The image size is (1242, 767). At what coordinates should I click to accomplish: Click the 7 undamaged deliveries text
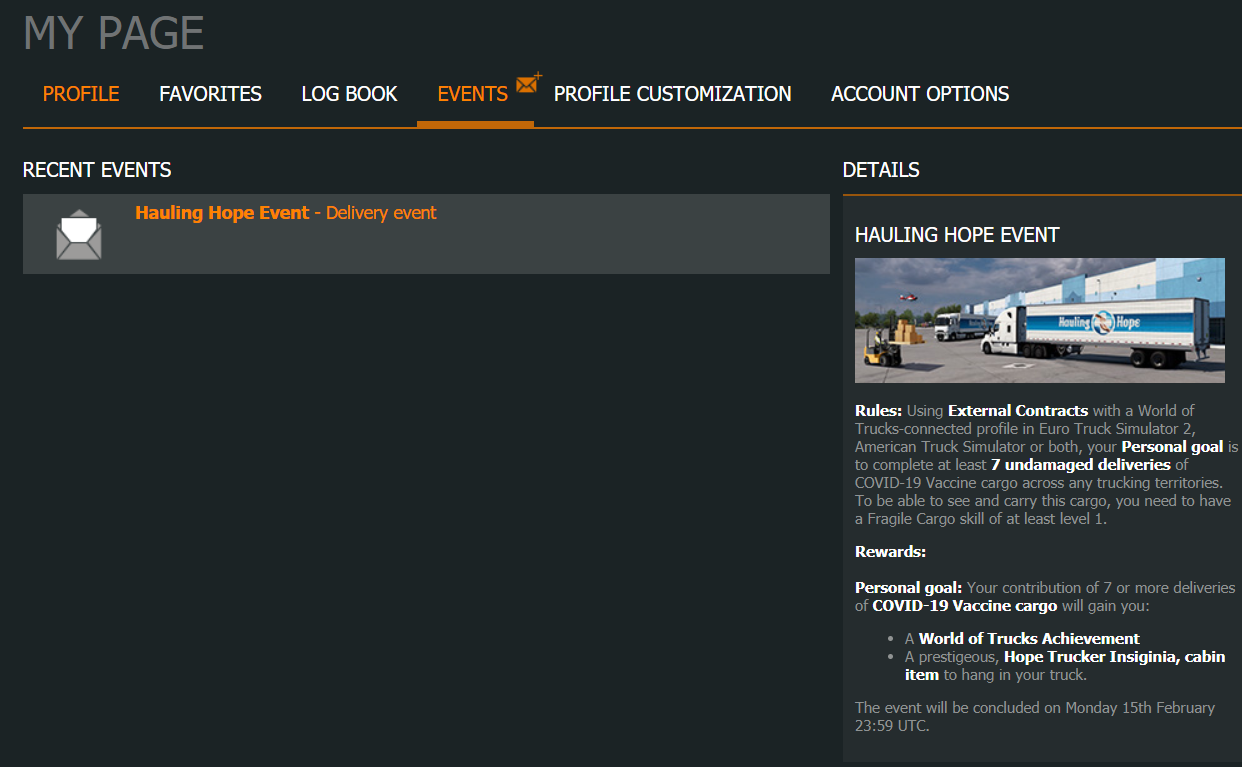coord(1080,465)
